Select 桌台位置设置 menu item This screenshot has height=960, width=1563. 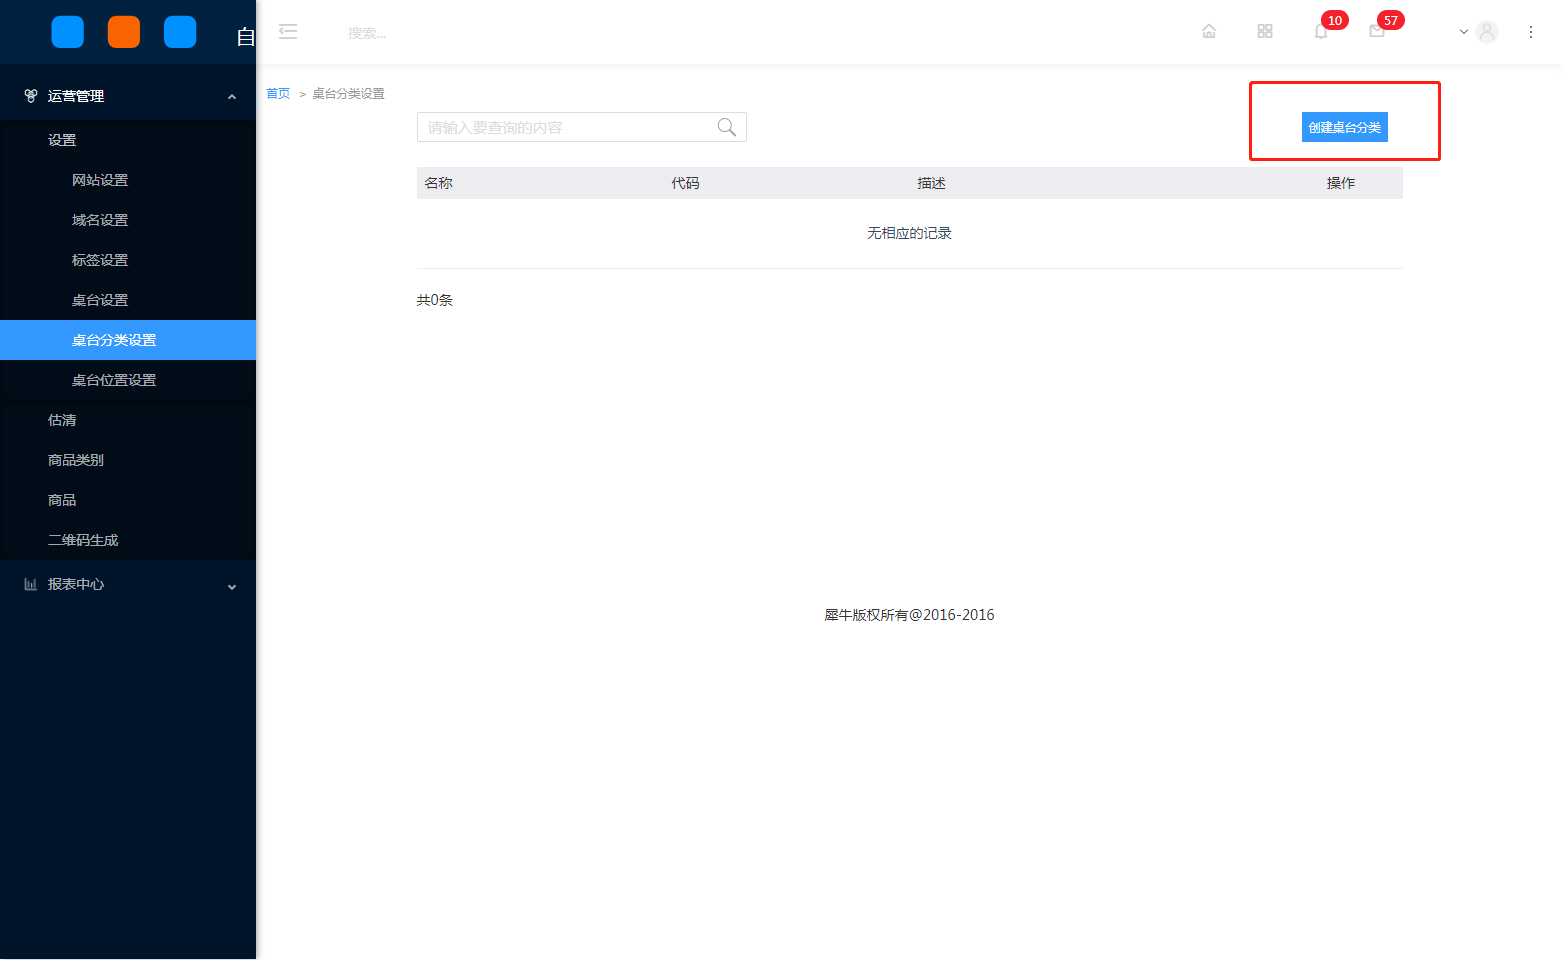click(128, 380)
